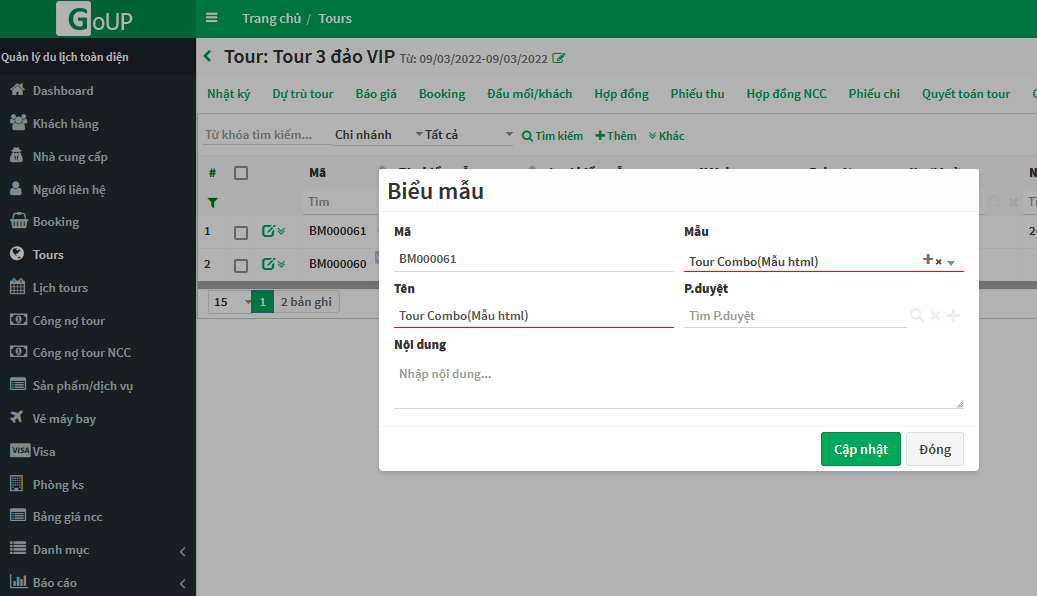1037x596 pixels.
Task: Open Vé máy bay from the sidebar
Action: tap(64, 418)
